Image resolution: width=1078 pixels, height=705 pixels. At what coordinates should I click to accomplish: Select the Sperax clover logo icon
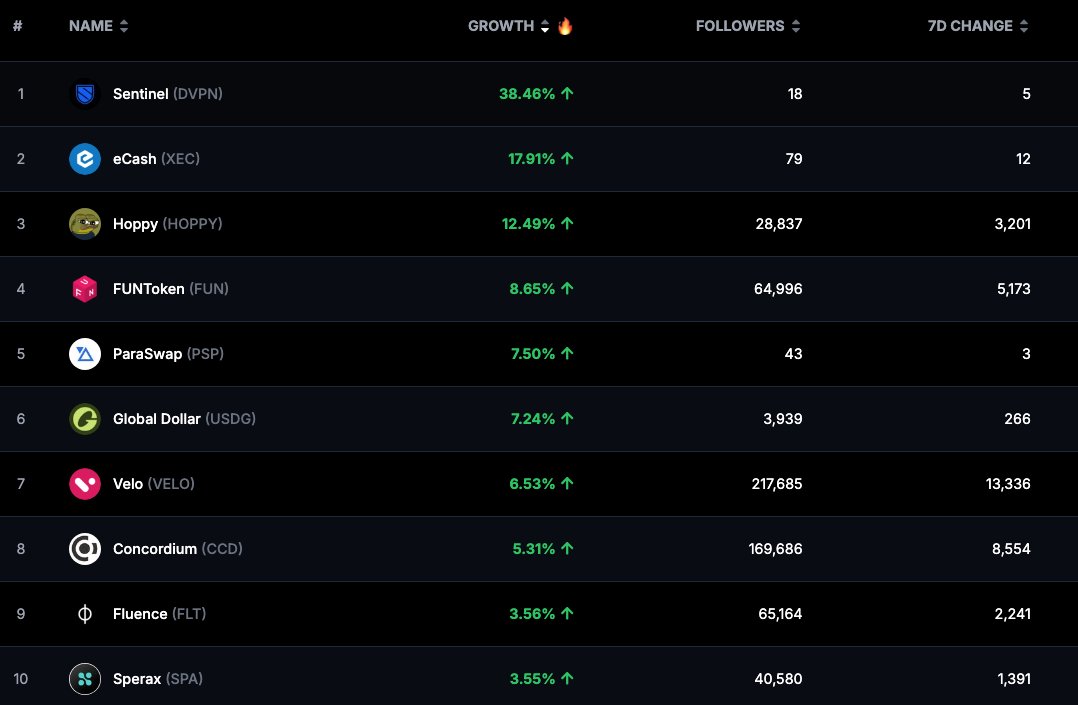coord(85,679)
